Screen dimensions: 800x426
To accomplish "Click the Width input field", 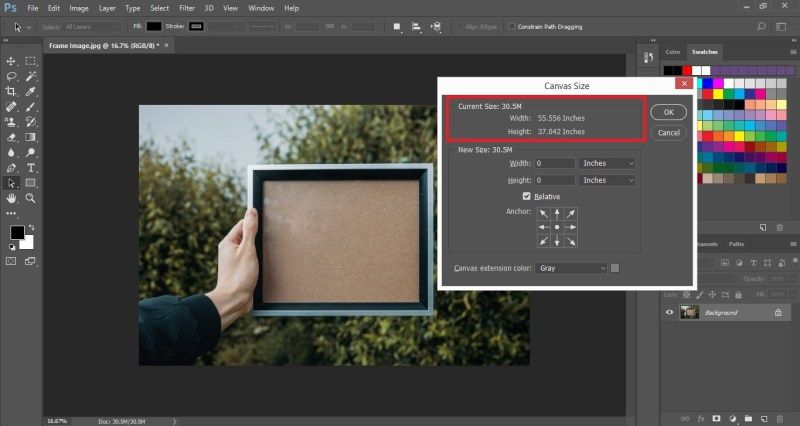I will click(555, 162).
